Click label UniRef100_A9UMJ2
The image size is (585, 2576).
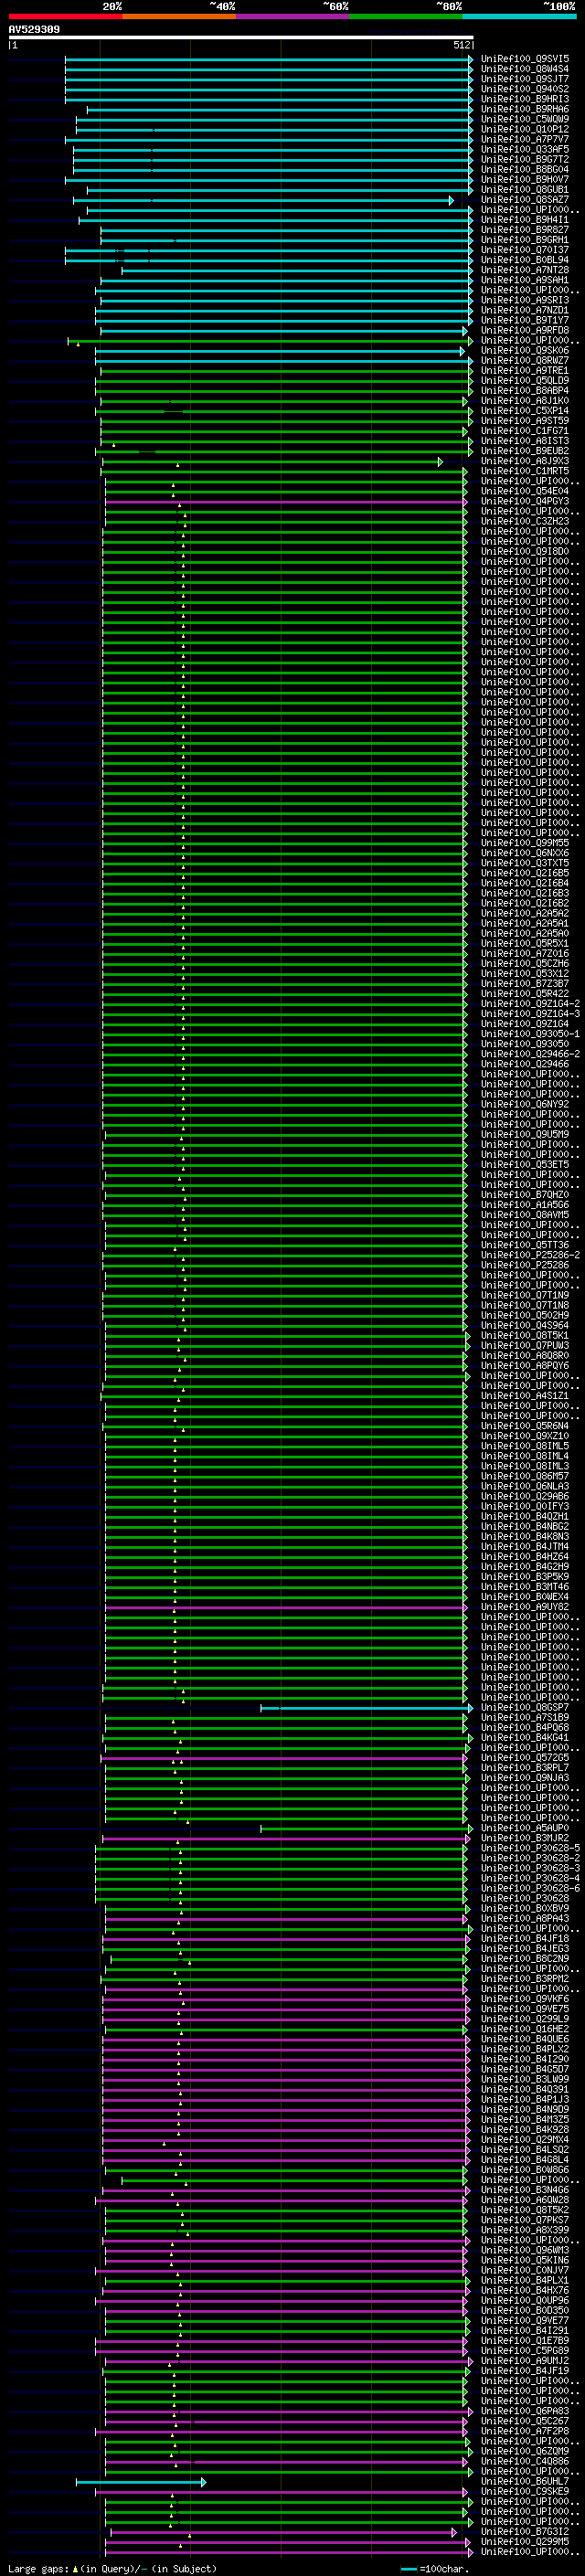pyautogui.click(x=525, y=2360)
